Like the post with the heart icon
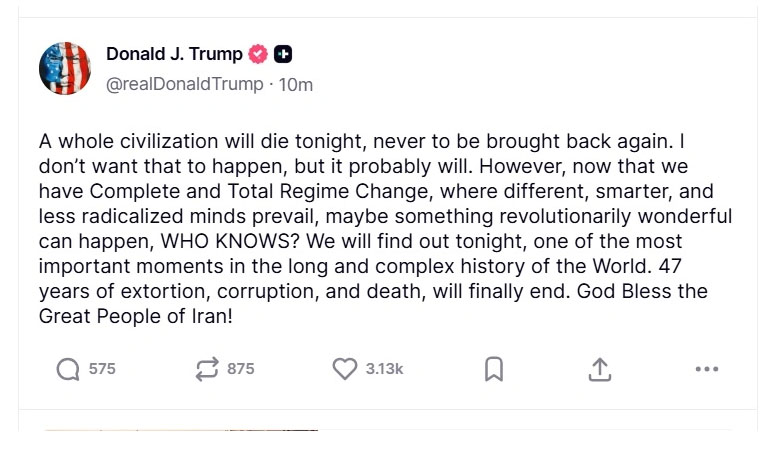This screenshot has height=456, width=775. click(x=345, y=369)
